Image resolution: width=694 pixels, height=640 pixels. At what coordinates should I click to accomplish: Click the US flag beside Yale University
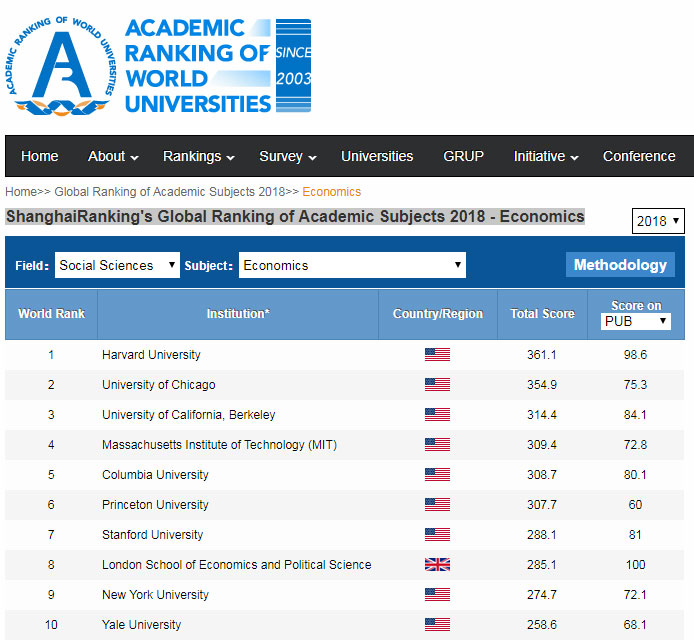(x=437, y=625)
